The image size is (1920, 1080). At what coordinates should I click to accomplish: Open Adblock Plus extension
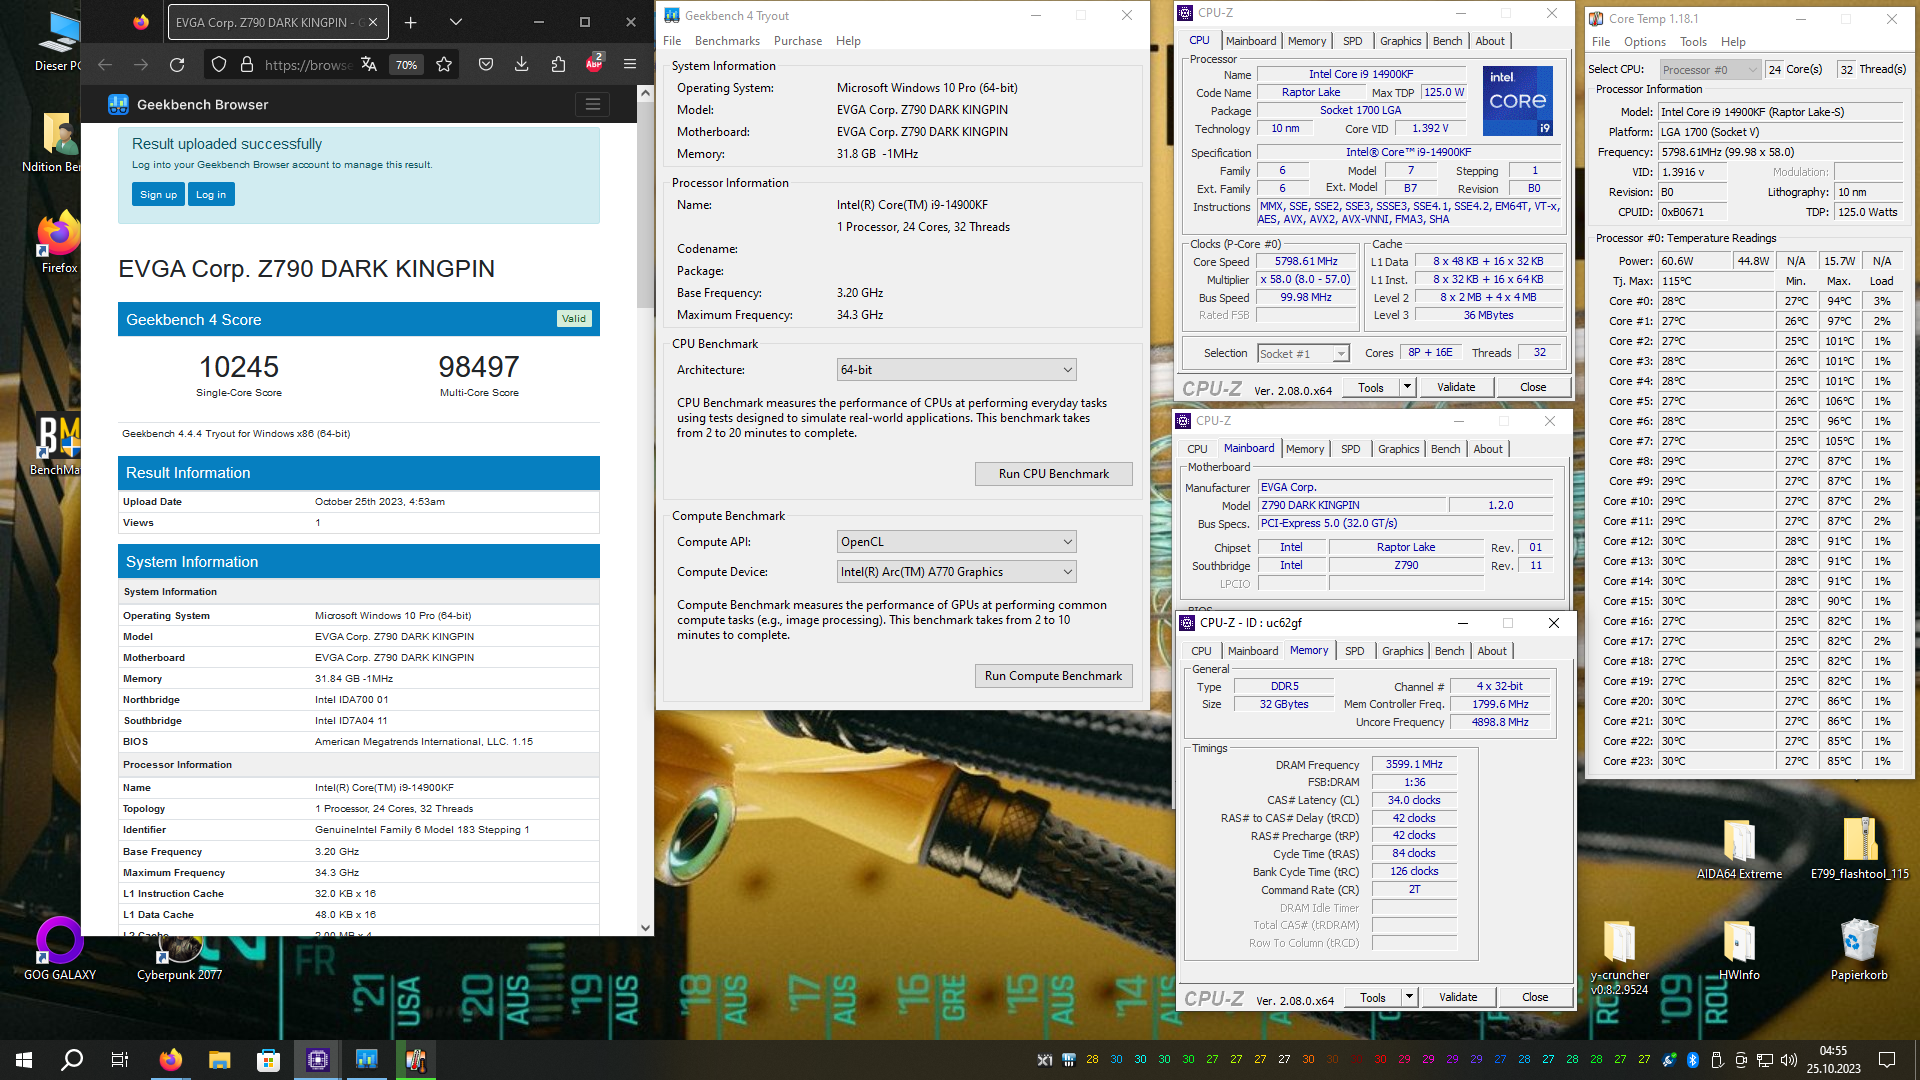[x=594, y=64]
